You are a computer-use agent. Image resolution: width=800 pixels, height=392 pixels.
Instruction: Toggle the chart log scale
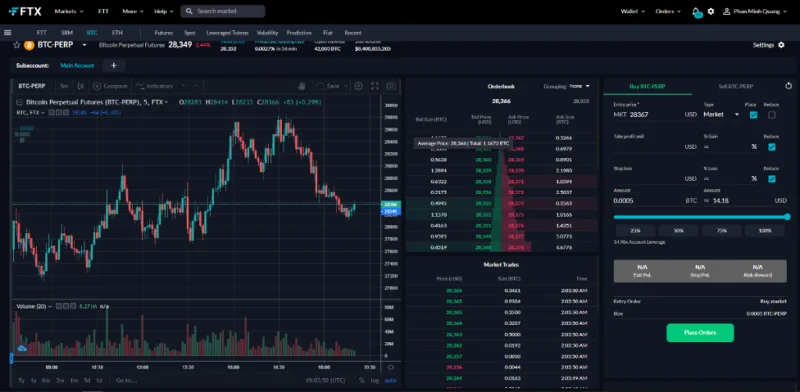pyautogui.click(x=375, y=380)
